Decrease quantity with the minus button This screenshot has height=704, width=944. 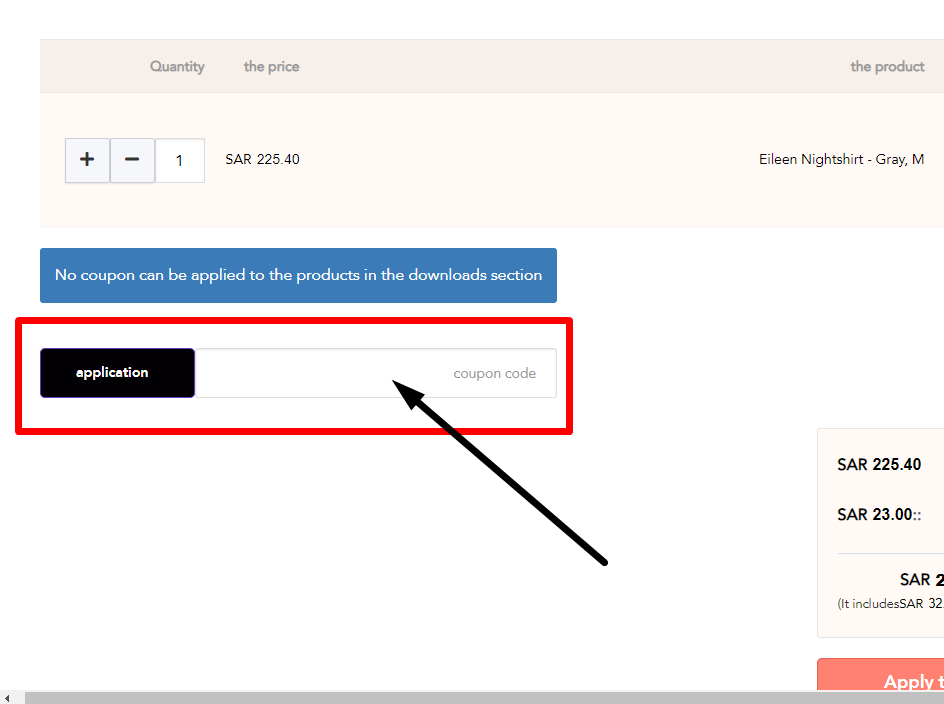[x=132, y=160]
